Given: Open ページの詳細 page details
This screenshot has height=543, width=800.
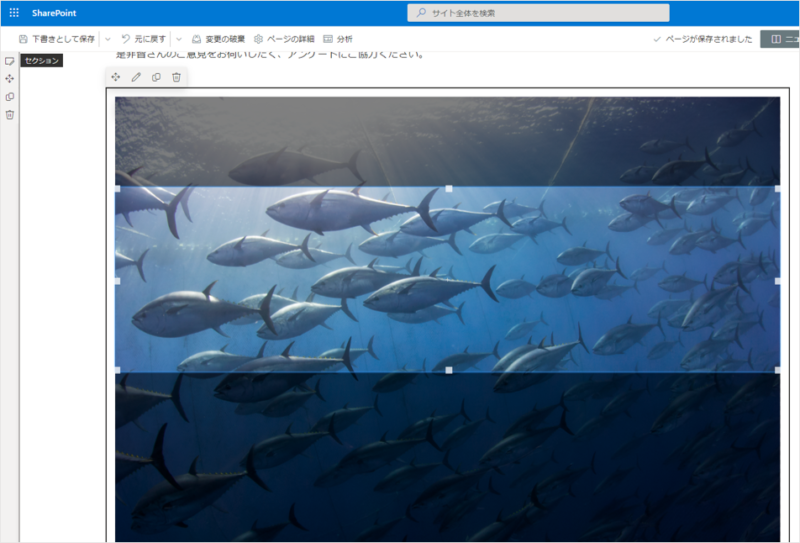Looking at the screenshot, I should pos(283,39).
